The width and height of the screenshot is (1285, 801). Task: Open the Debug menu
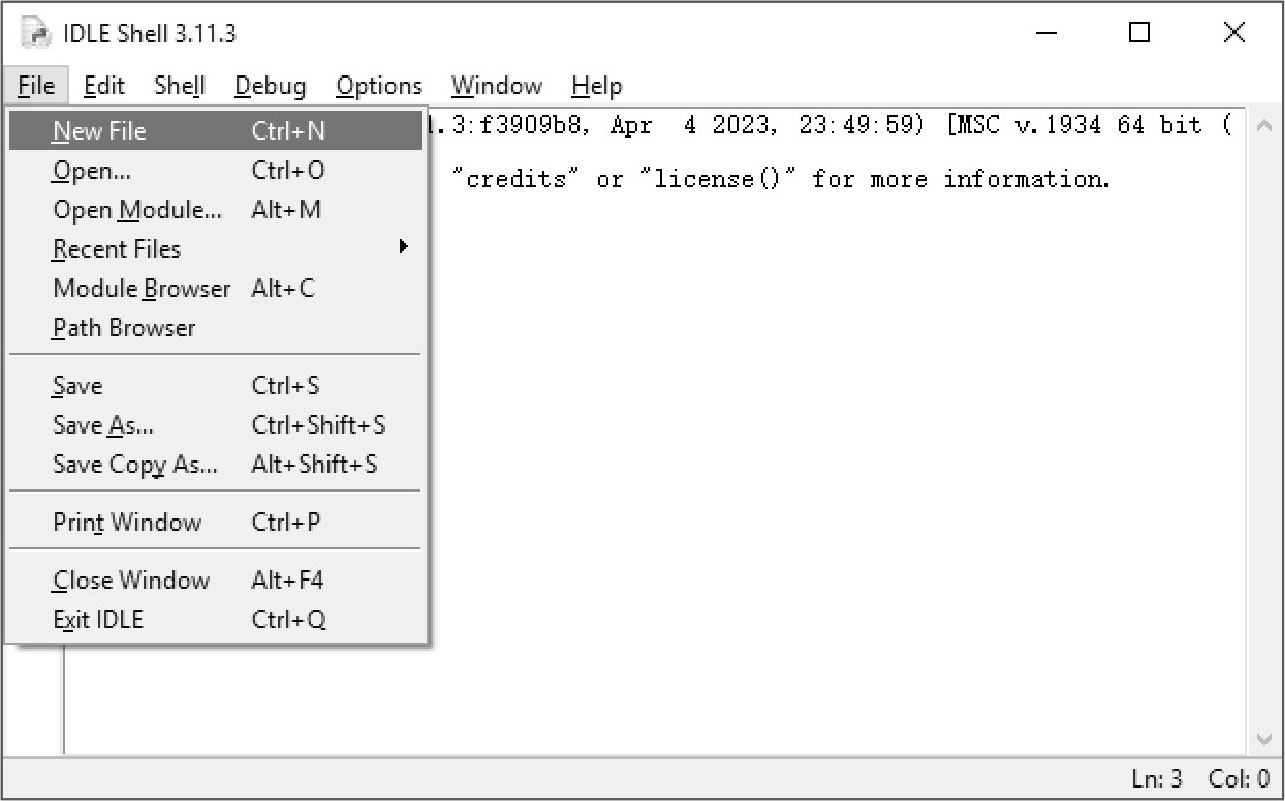270,86
